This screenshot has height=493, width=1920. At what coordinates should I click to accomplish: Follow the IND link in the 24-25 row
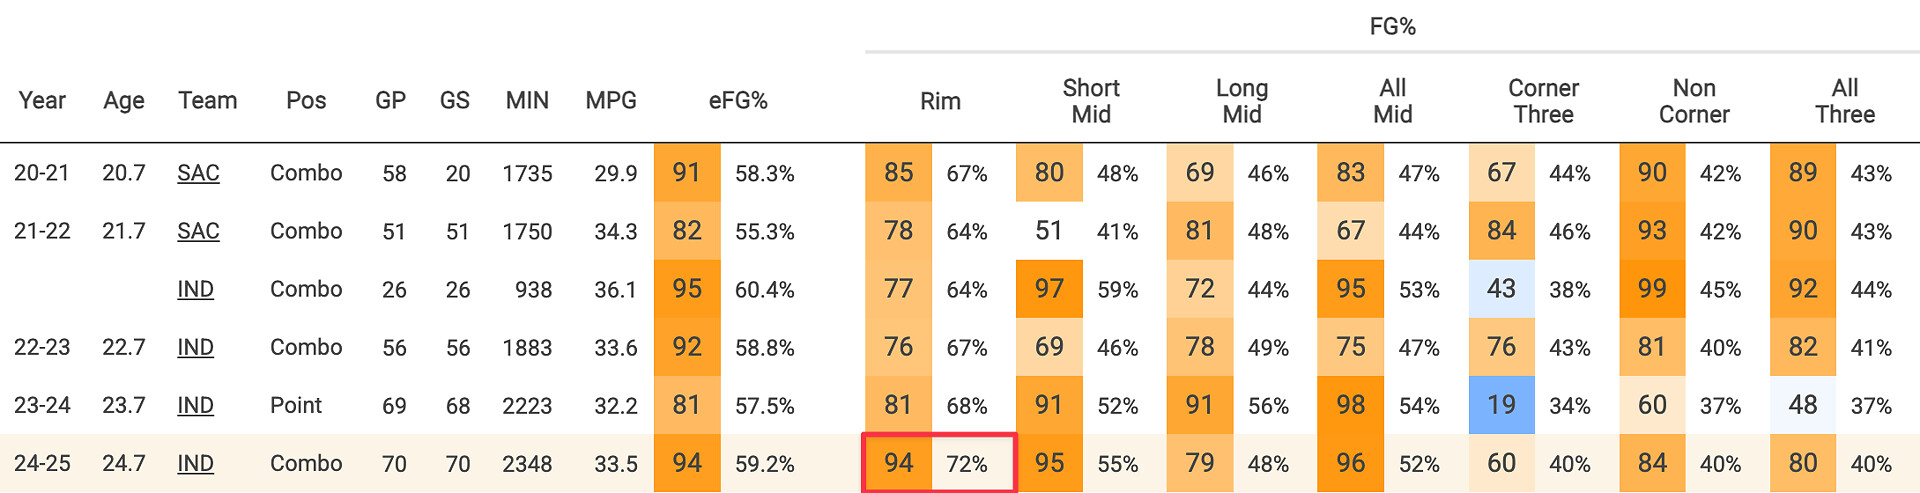tap(195, 463)
